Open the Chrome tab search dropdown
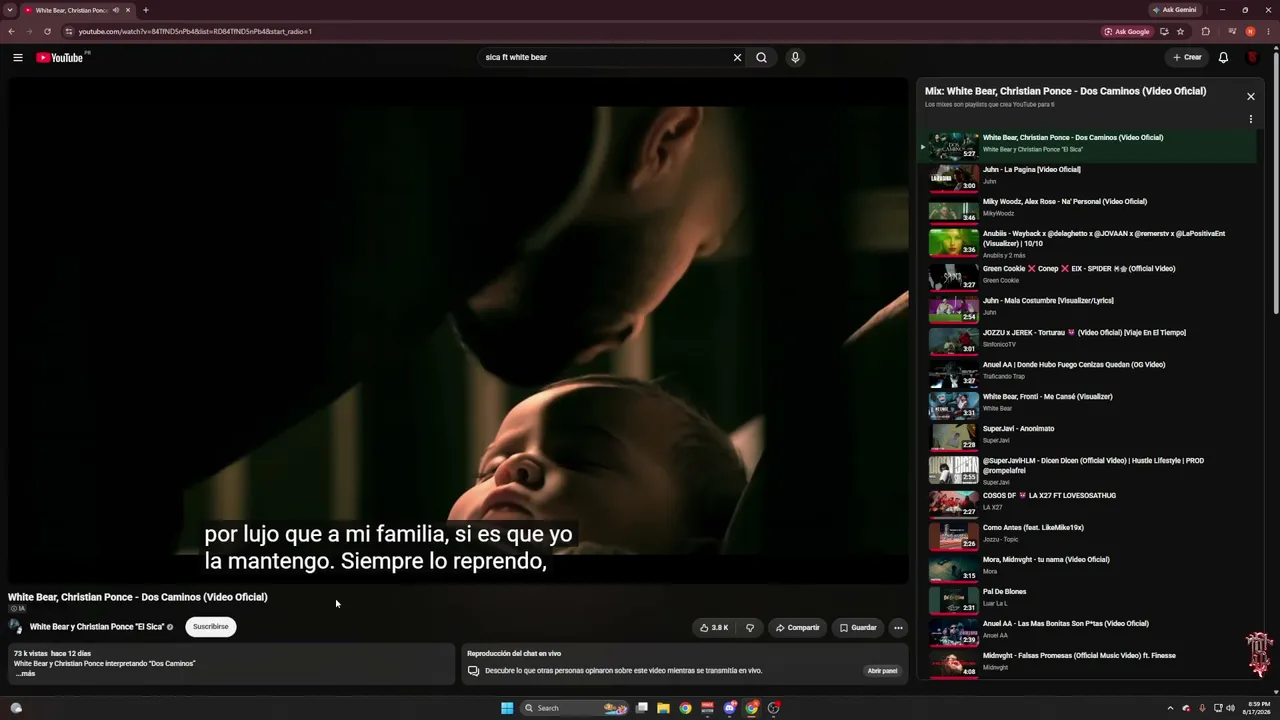This screenshot has width=1280, height=720. coord(10,10)
